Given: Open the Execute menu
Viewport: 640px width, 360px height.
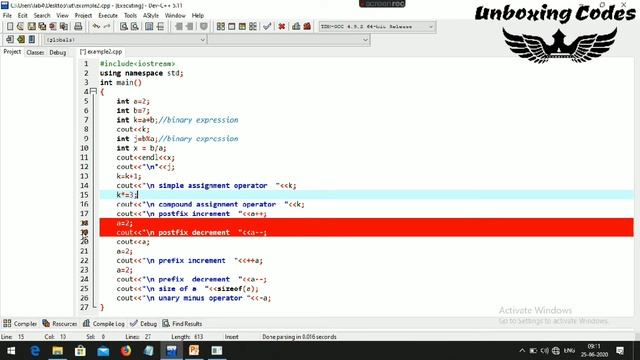Looking at the screenshot, I should point(108,16).
